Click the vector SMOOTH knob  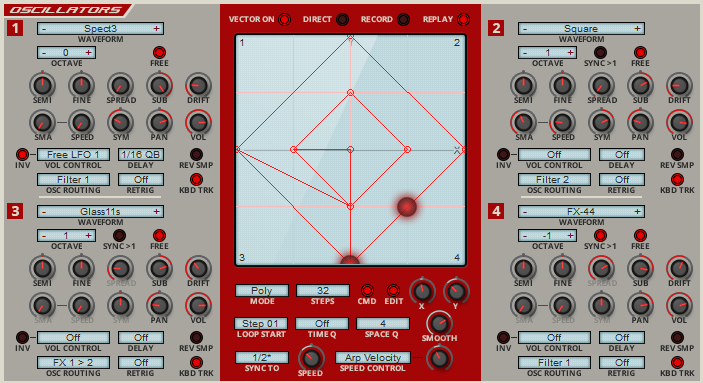[439, 323]
